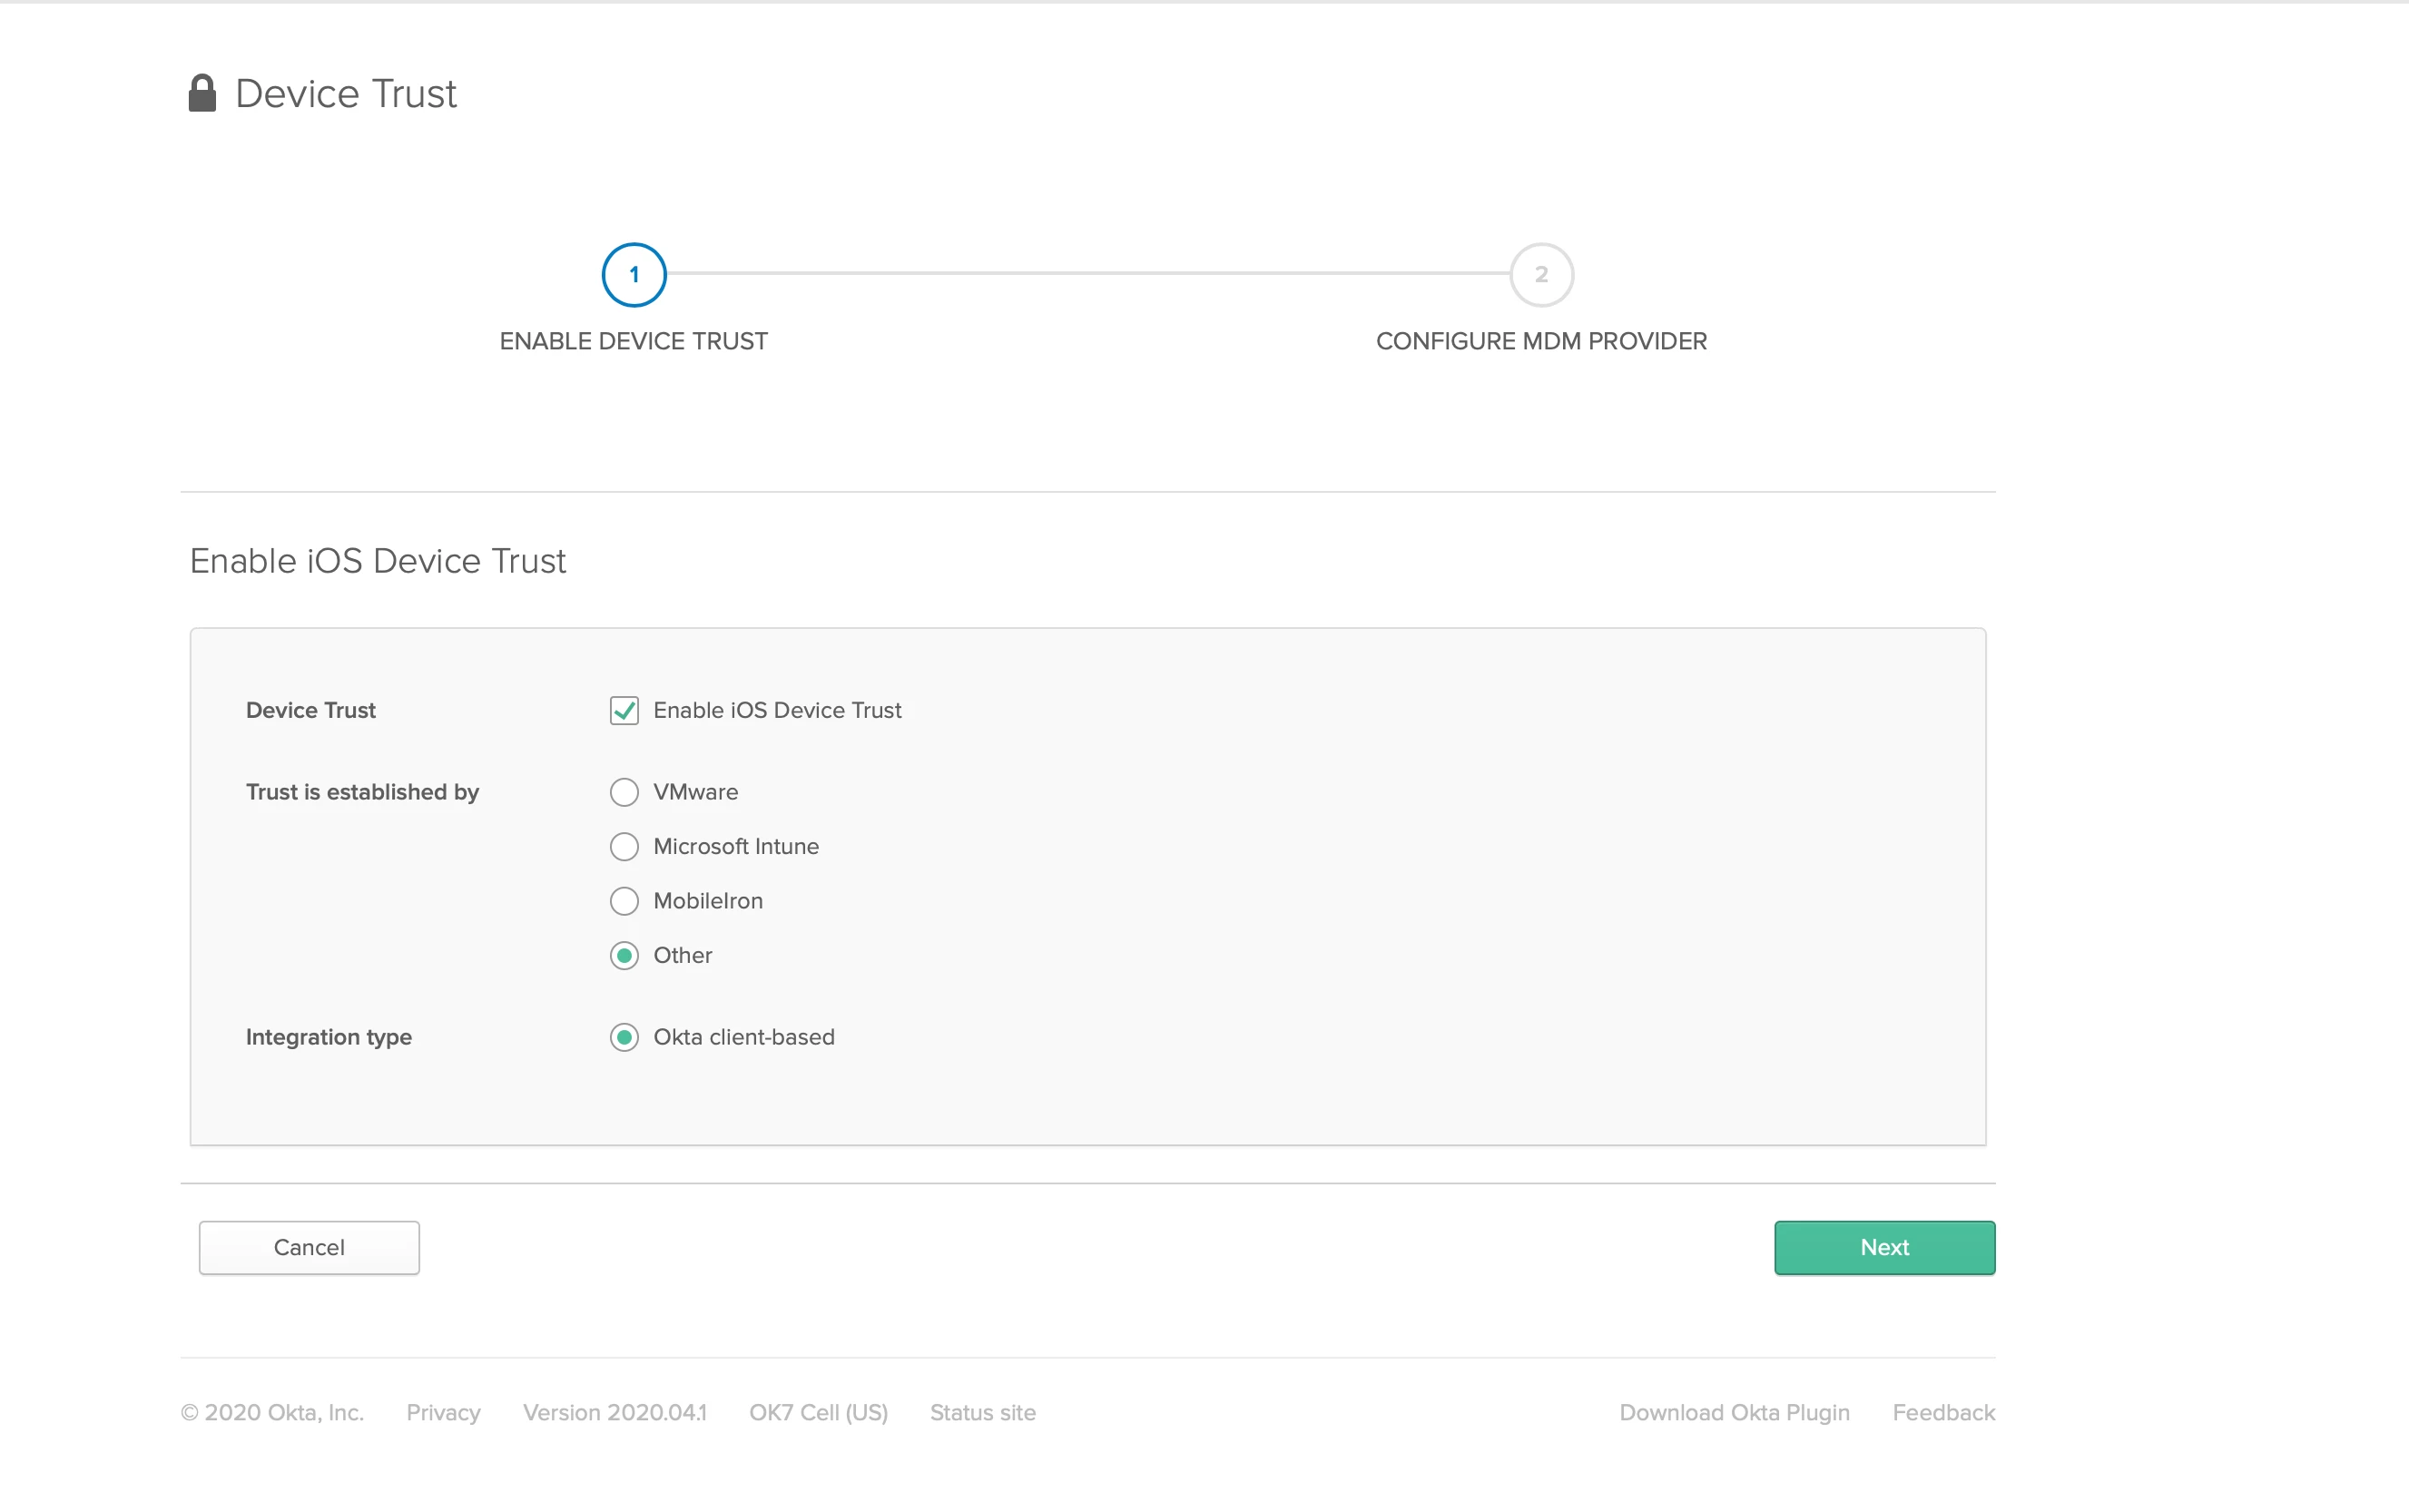Go to step 1 circle in the wizard

pos(634,275)
